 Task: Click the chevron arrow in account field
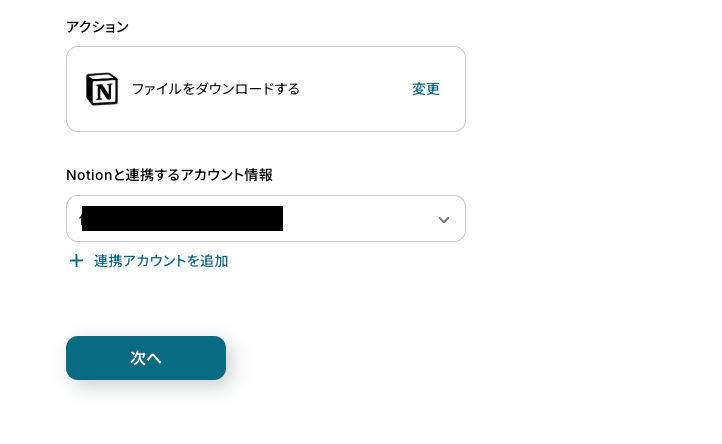pos(444,219)
